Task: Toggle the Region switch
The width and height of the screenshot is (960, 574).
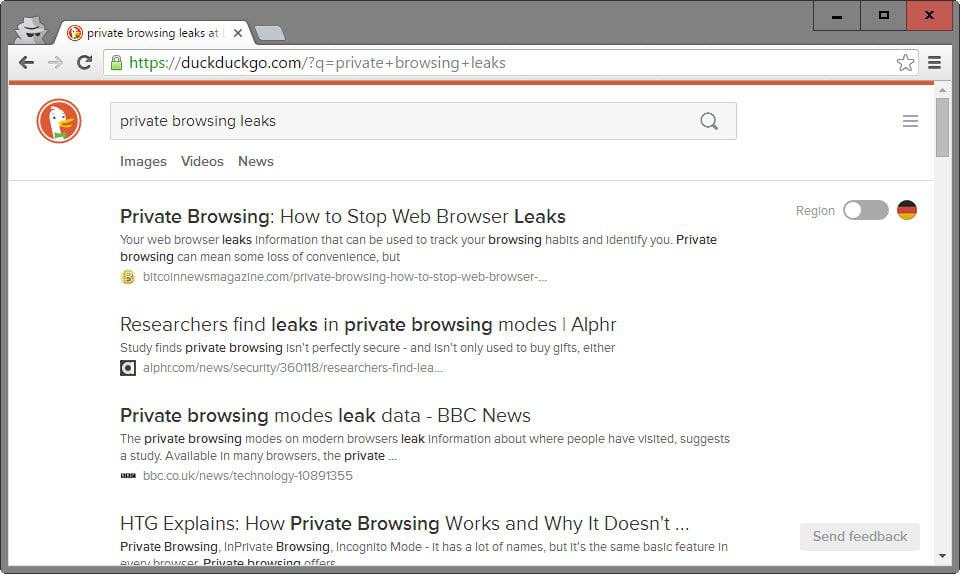Action: (865, 210)
